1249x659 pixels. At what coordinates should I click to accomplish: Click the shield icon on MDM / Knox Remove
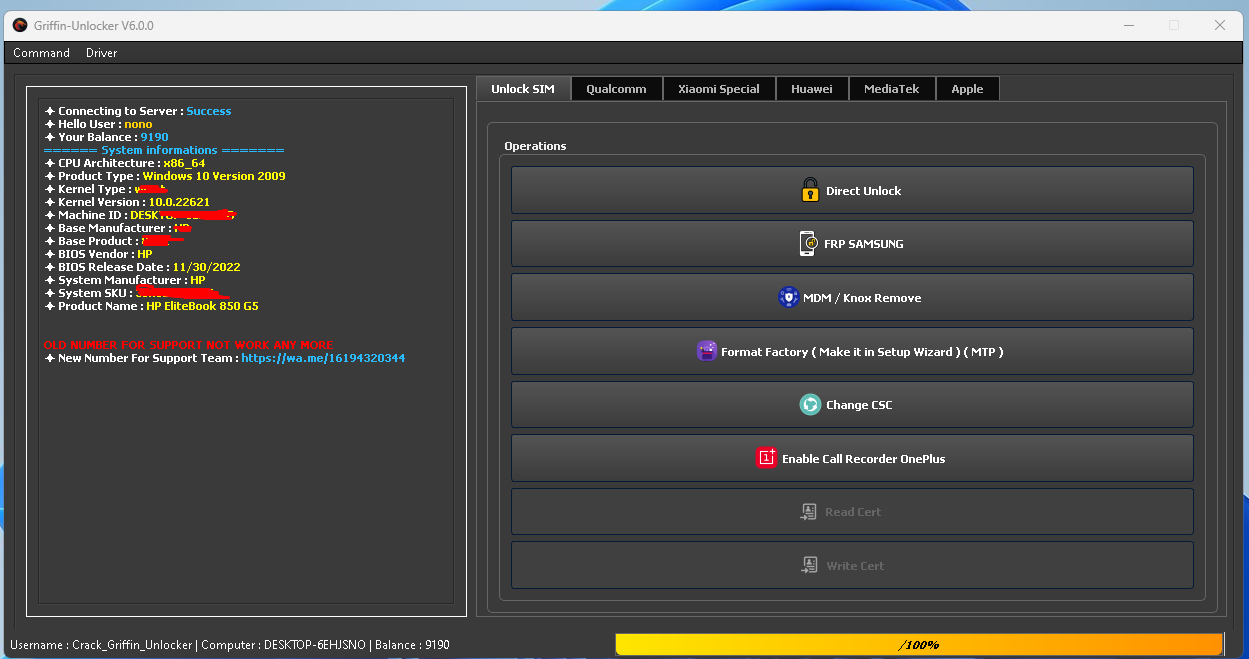[x=789, y=297]
